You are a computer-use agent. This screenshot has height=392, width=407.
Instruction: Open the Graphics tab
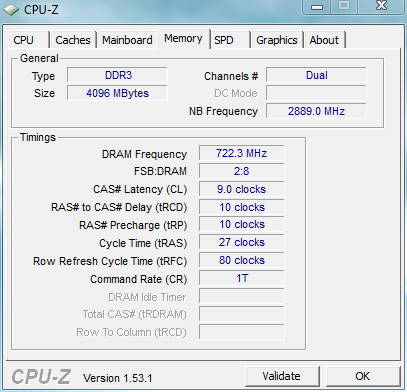tap(277, 40)
